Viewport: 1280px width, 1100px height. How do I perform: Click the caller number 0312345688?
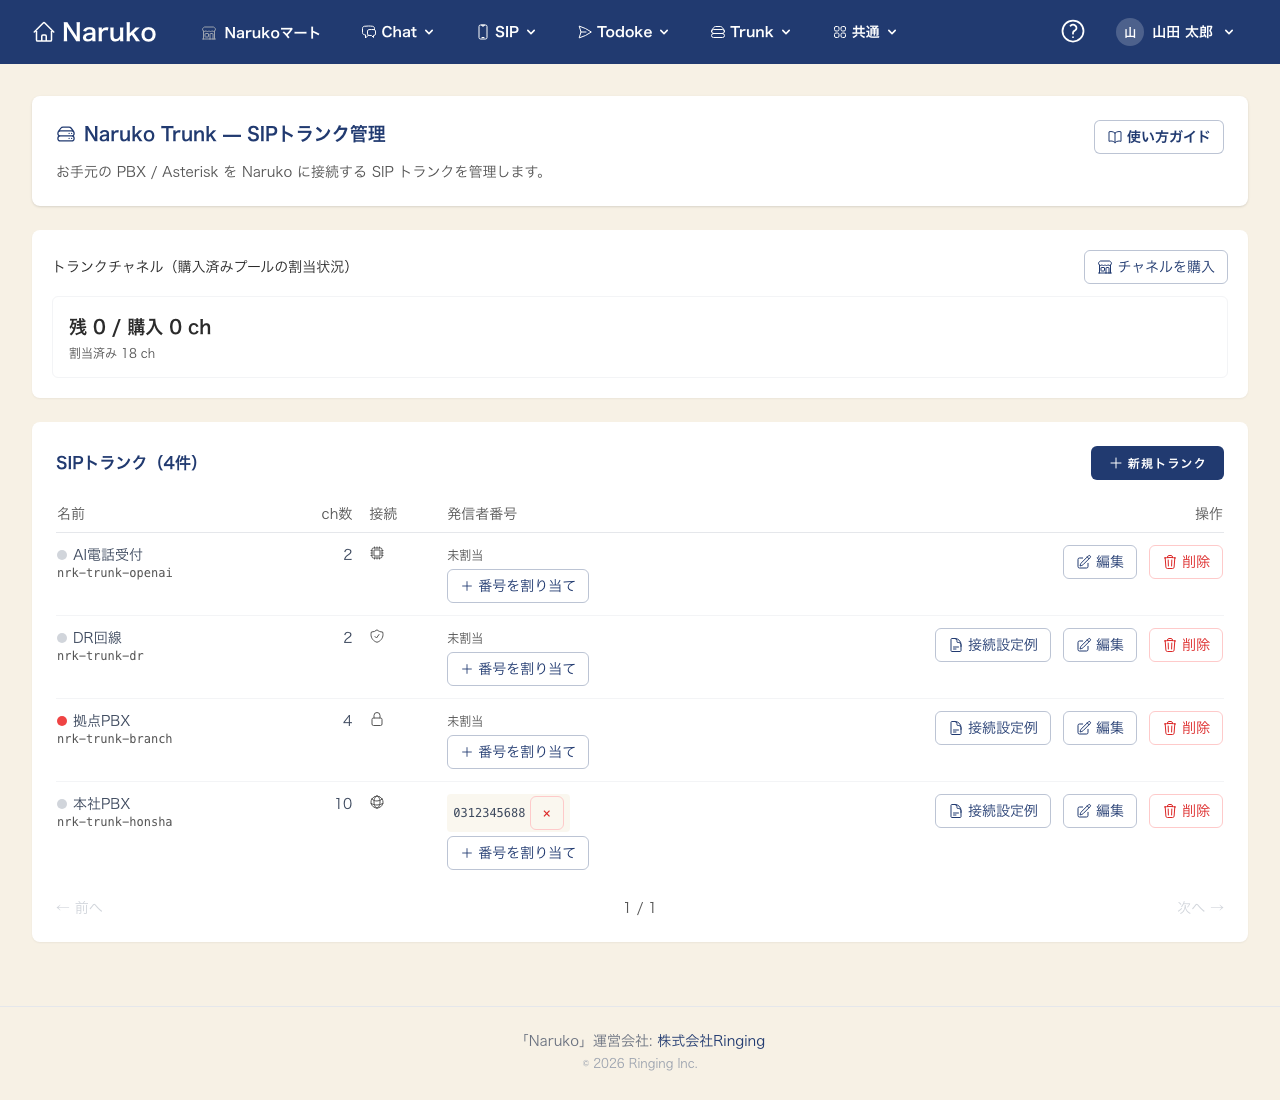coord(489,813)
